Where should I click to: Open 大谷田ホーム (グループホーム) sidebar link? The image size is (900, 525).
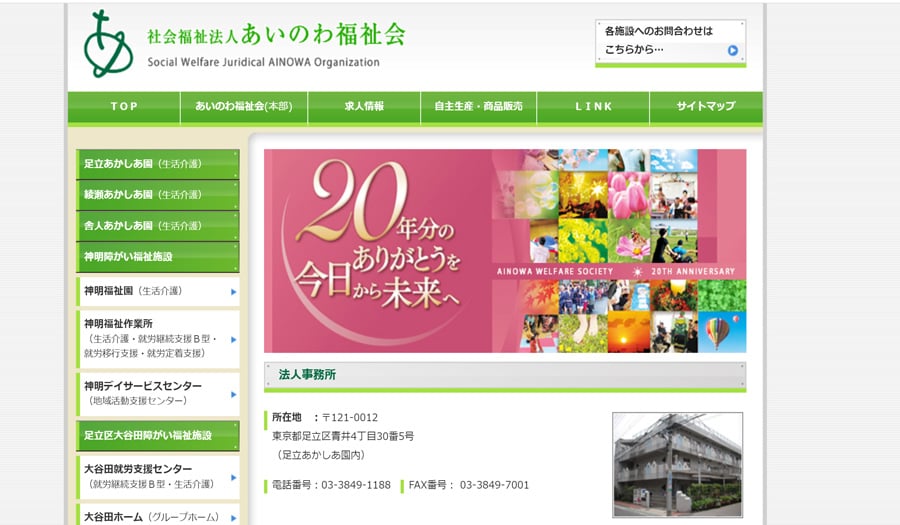click(158, 516)
